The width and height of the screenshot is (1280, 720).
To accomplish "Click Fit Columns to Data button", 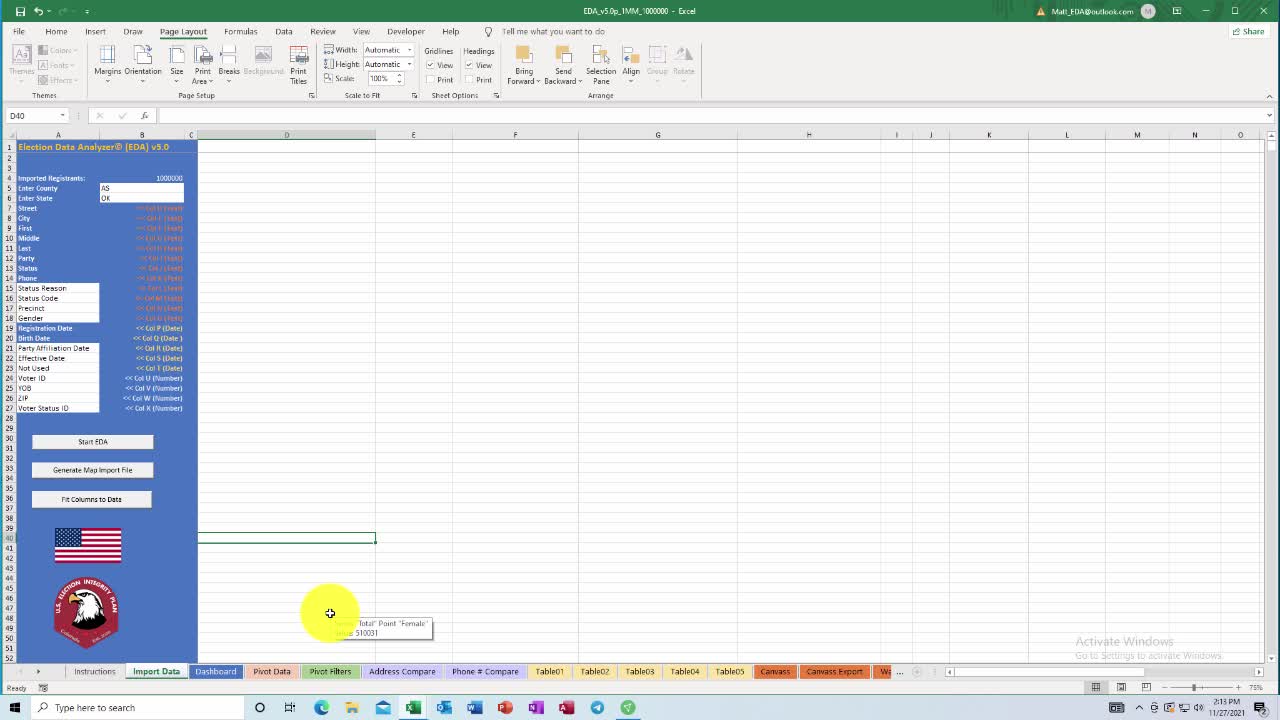I will (91, 499).
